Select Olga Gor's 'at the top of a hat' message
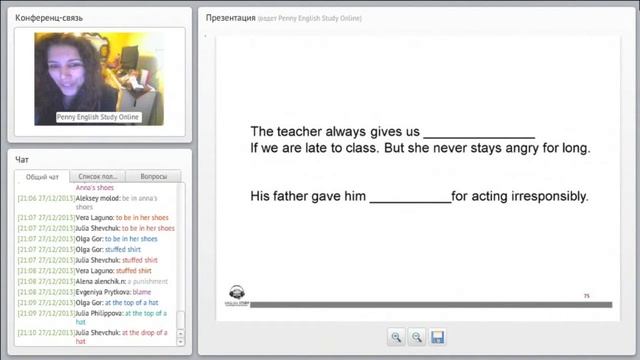The height and width of the screenshot is (360, 640). pos(88,302)
